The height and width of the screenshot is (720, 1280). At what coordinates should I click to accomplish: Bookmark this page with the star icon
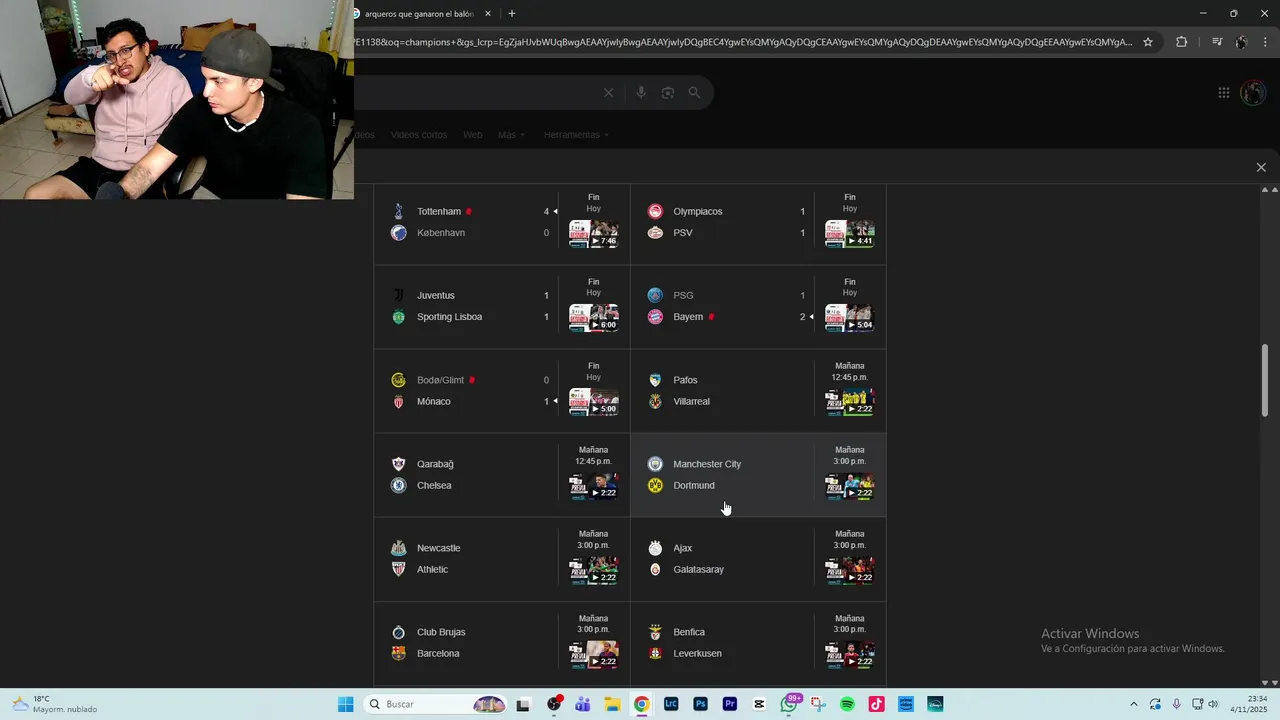click(1148, 42)
